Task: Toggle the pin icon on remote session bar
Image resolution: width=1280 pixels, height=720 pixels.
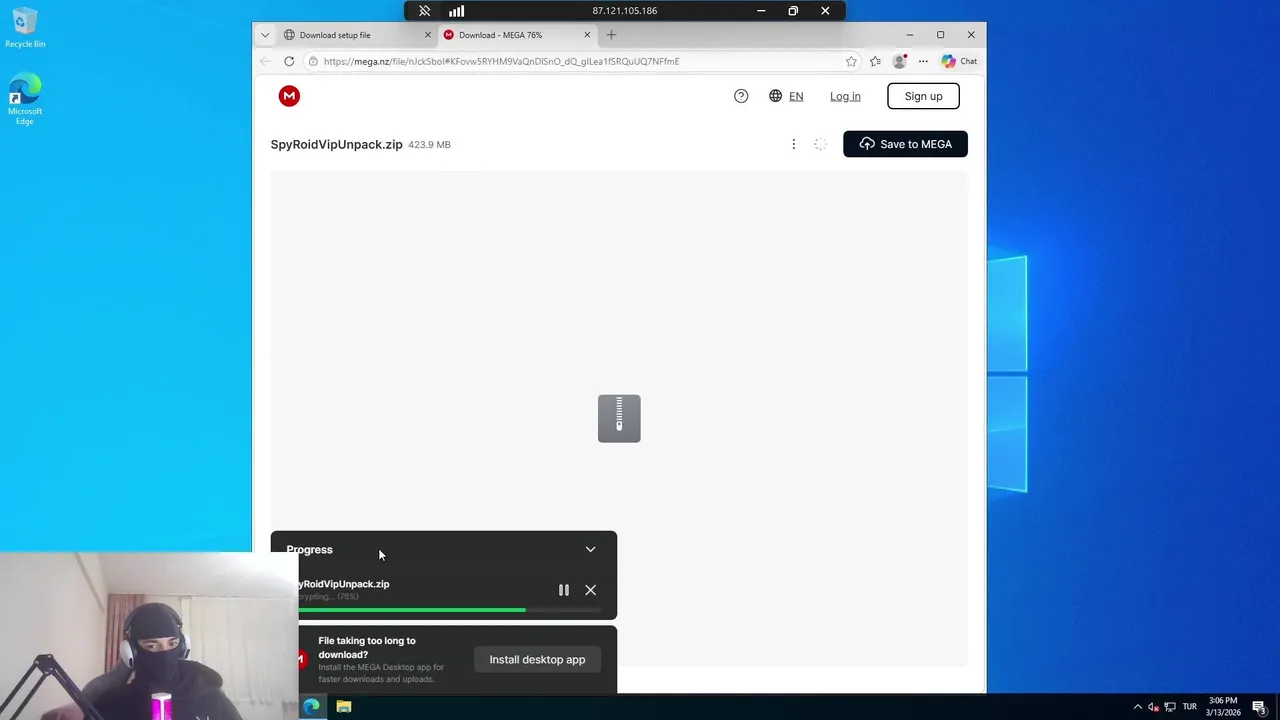Action: [x=425, y=11]
